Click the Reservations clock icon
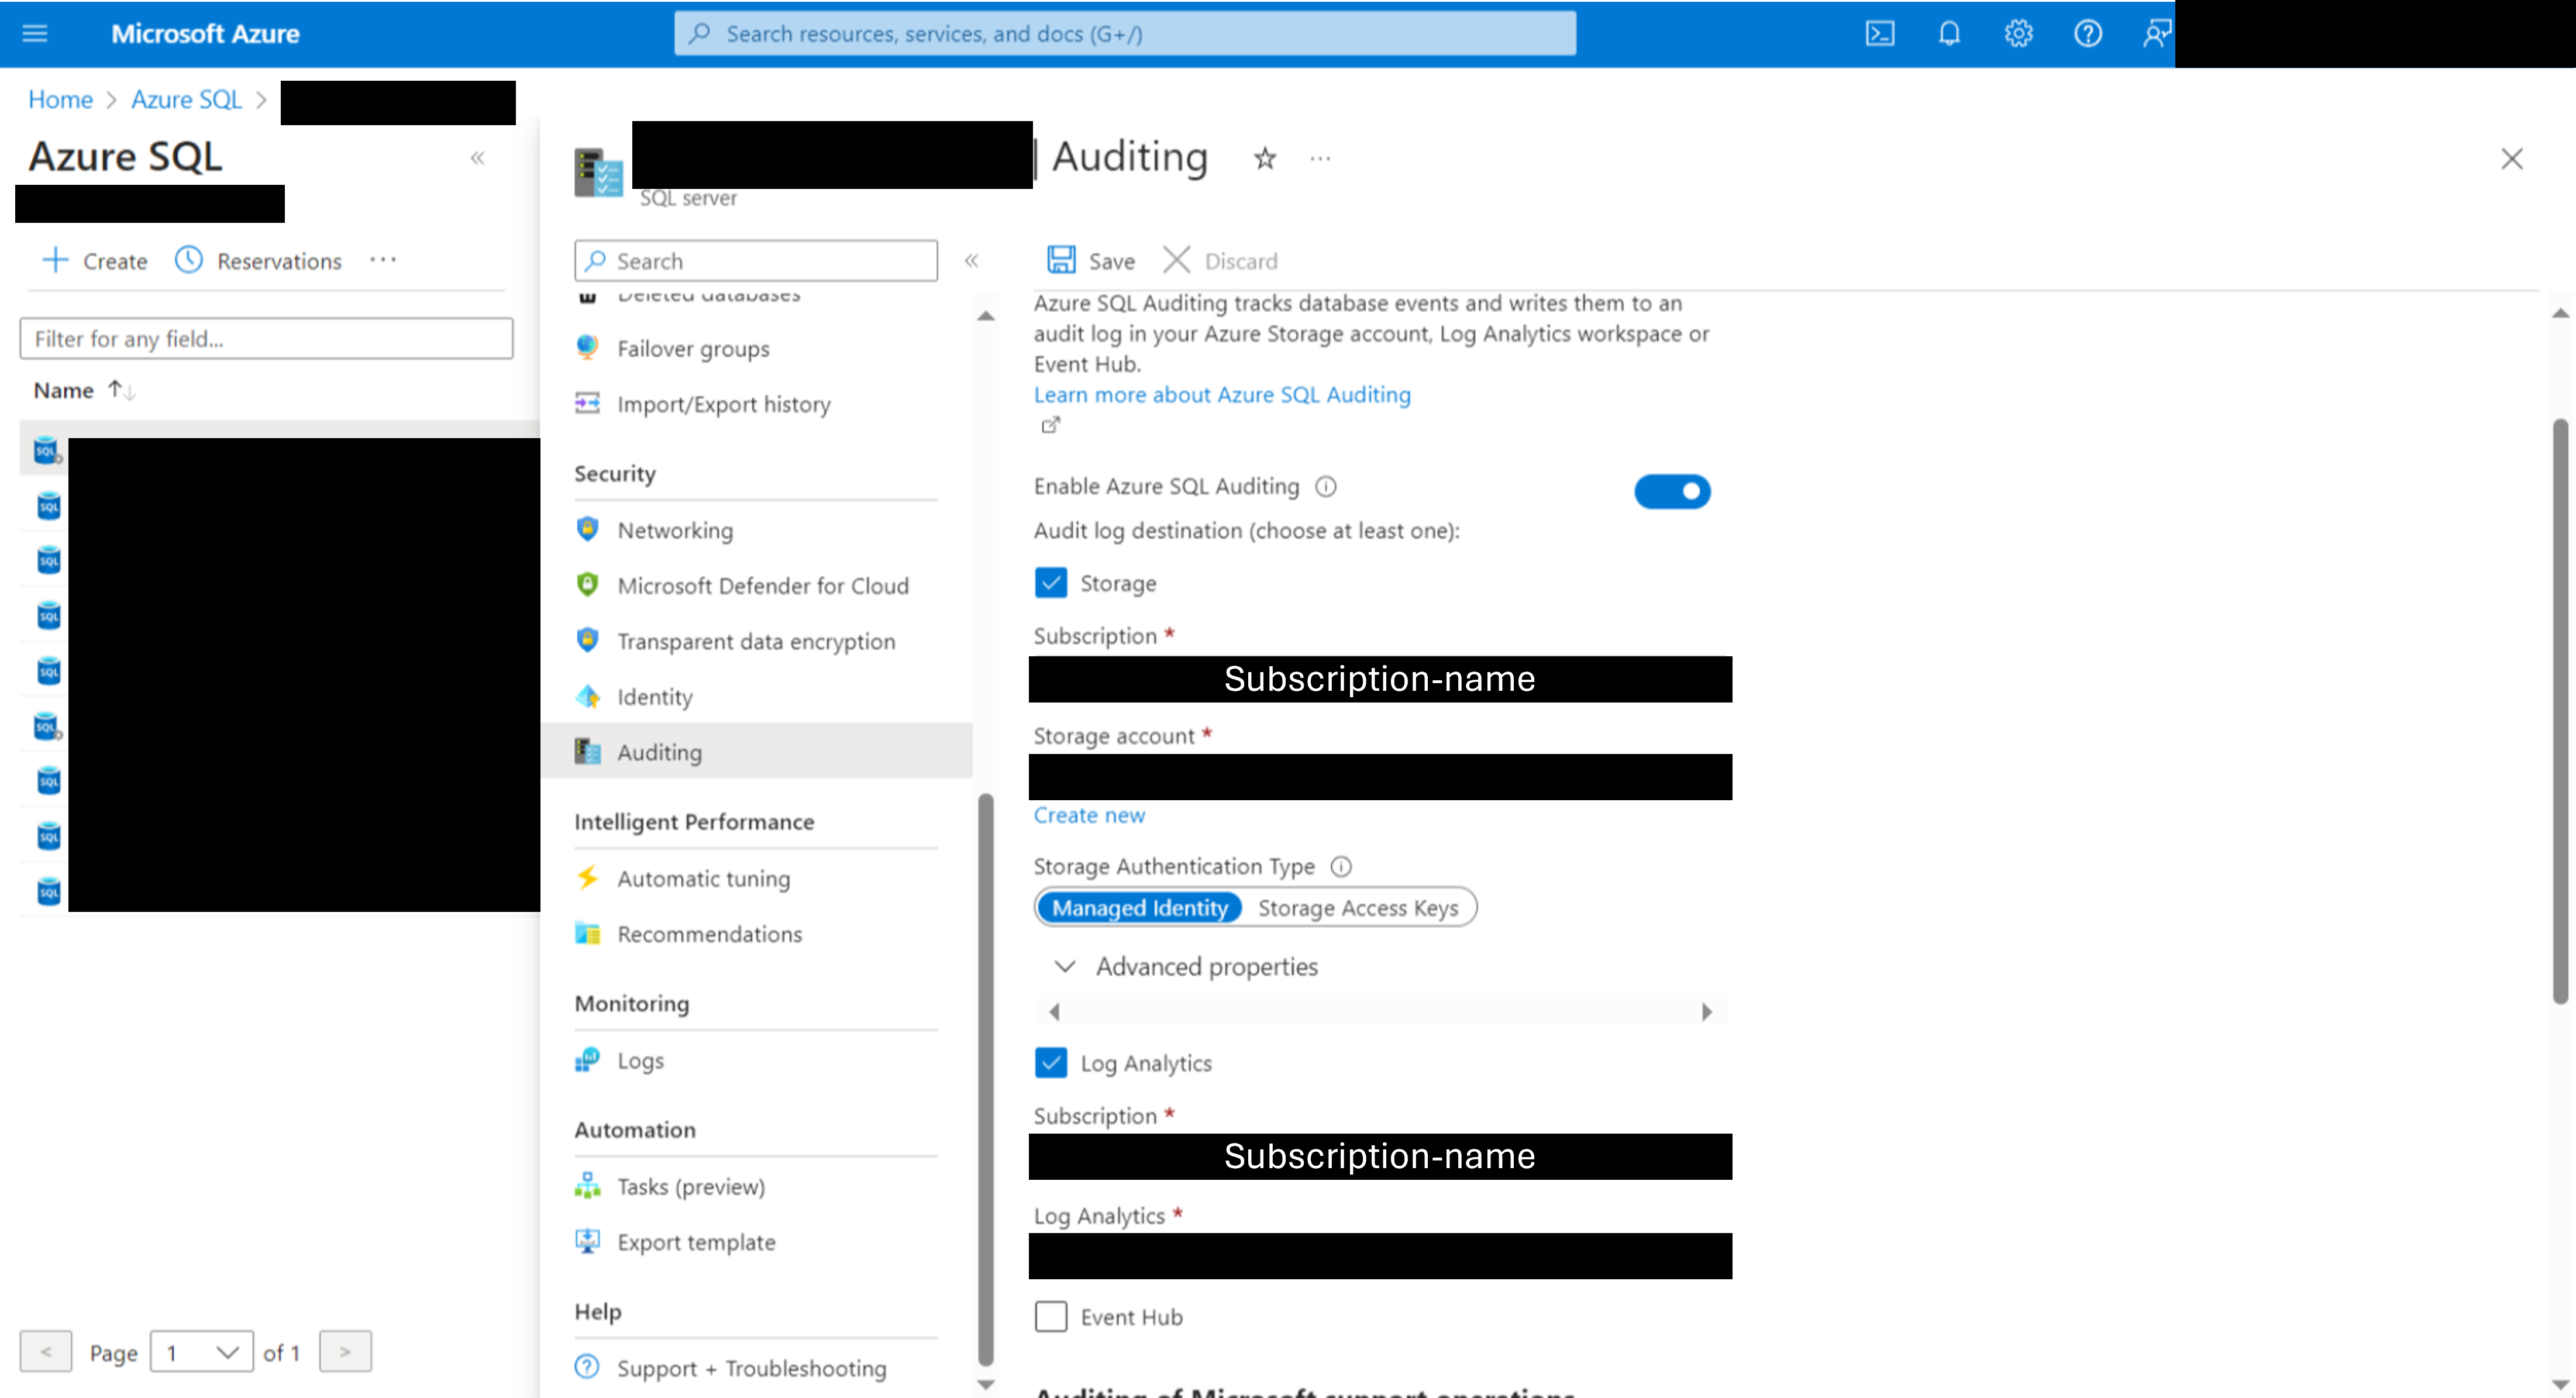 click(x=188, y=260)
